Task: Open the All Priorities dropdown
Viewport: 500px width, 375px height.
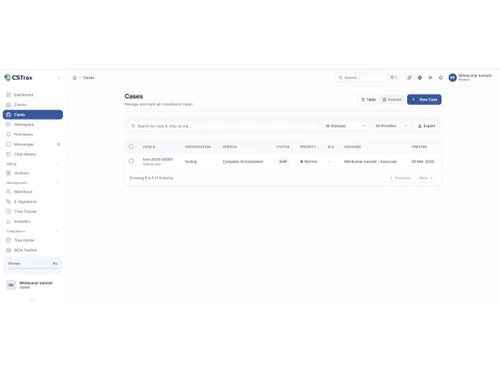Action: coord(391,126)
